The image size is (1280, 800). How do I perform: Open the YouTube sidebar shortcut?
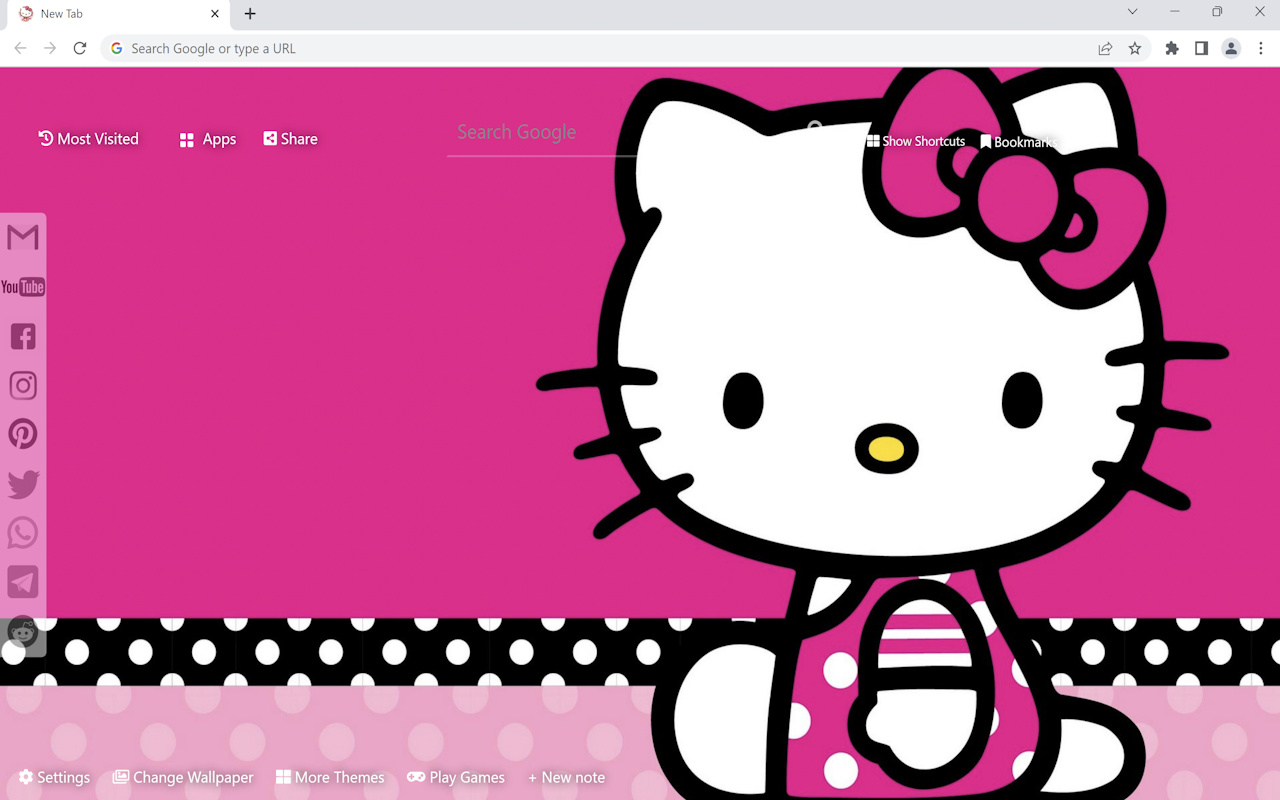pyautogui.click(x=23, y=287)
